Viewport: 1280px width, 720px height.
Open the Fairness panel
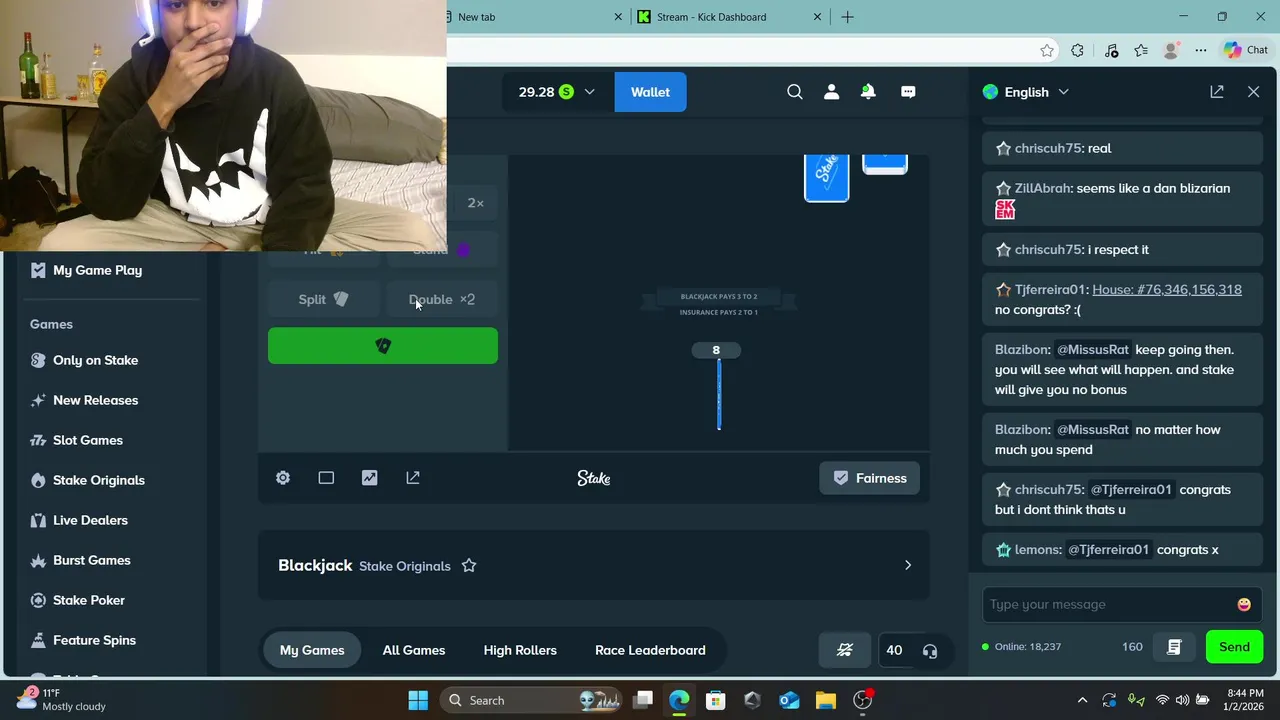pos(870,478)
